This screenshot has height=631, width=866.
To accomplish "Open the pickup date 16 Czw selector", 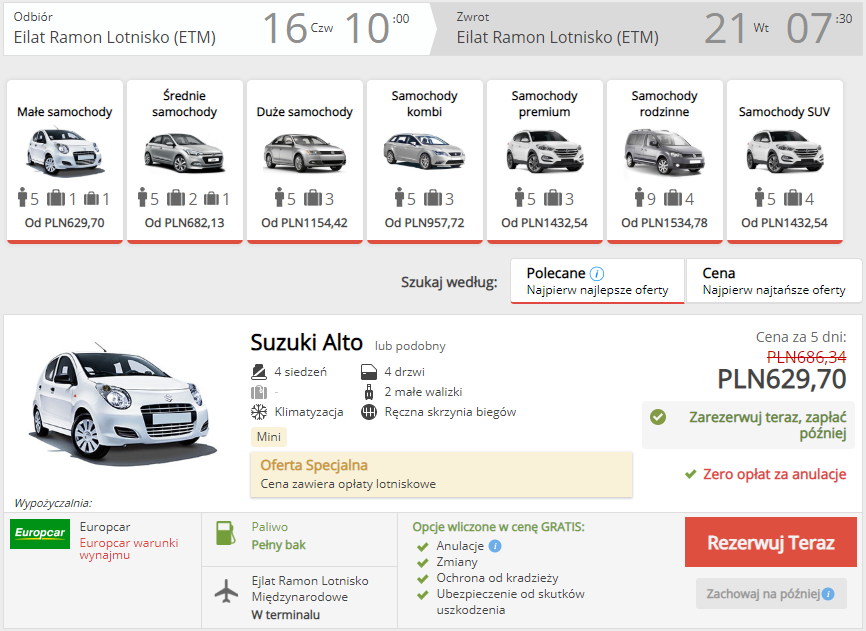I will (297, 29).
